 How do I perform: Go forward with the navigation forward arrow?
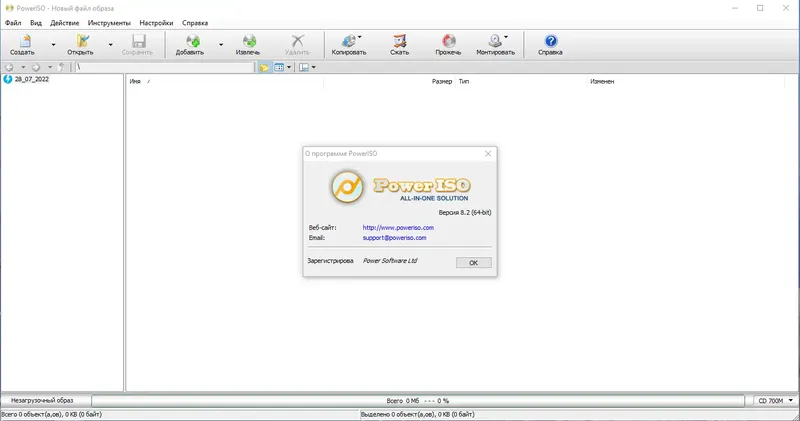(36, 67)
